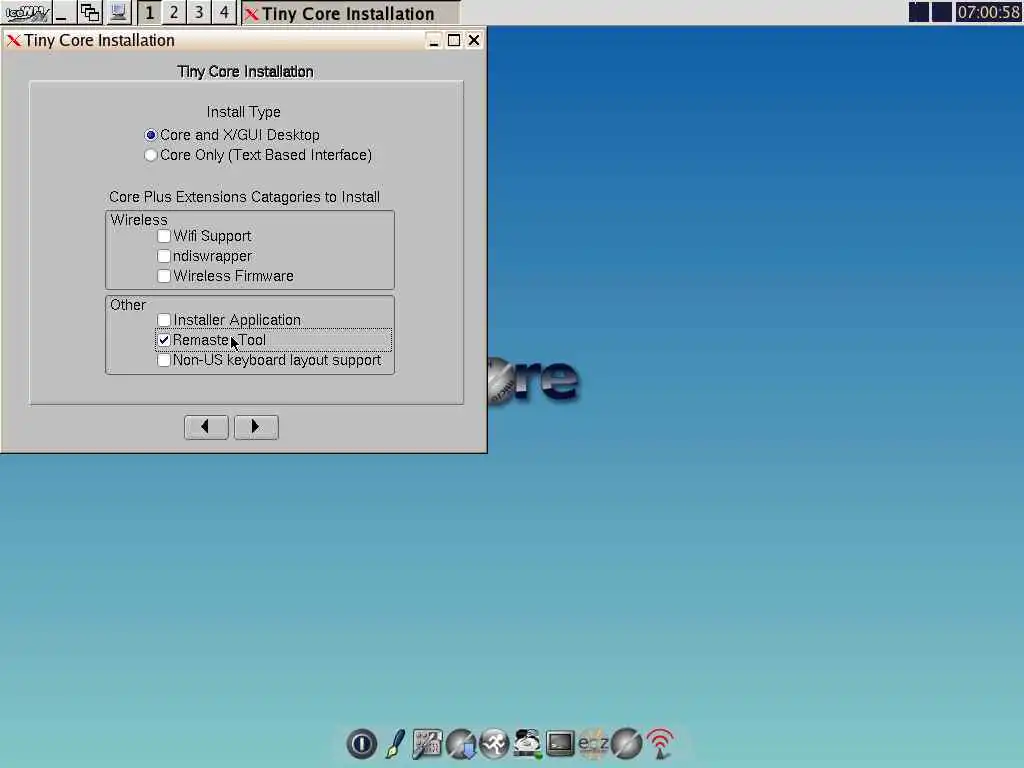Click 'Core Plus Extensions Catagories to Install' text
1024x768 pixels.
click(244, 197)
